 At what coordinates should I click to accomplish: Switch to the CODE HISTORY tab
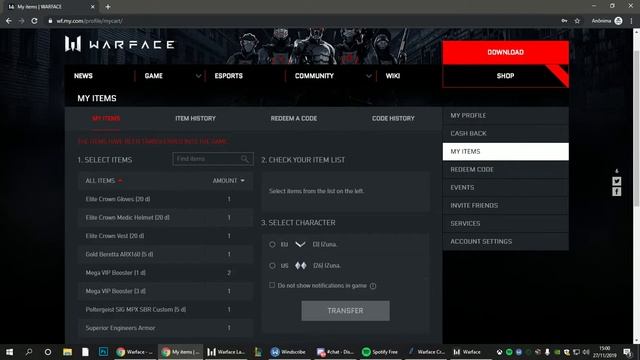point(393,118)
